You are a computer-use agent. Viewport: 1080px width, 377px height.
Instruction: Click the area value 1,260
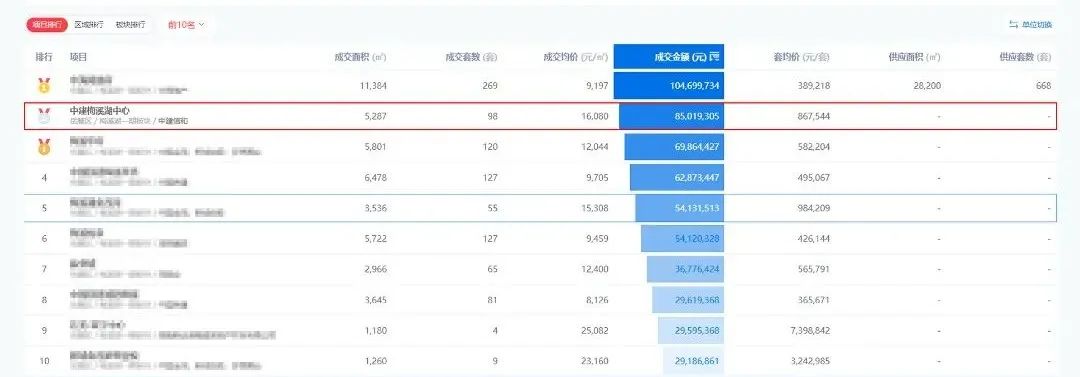tap(375, 360)
